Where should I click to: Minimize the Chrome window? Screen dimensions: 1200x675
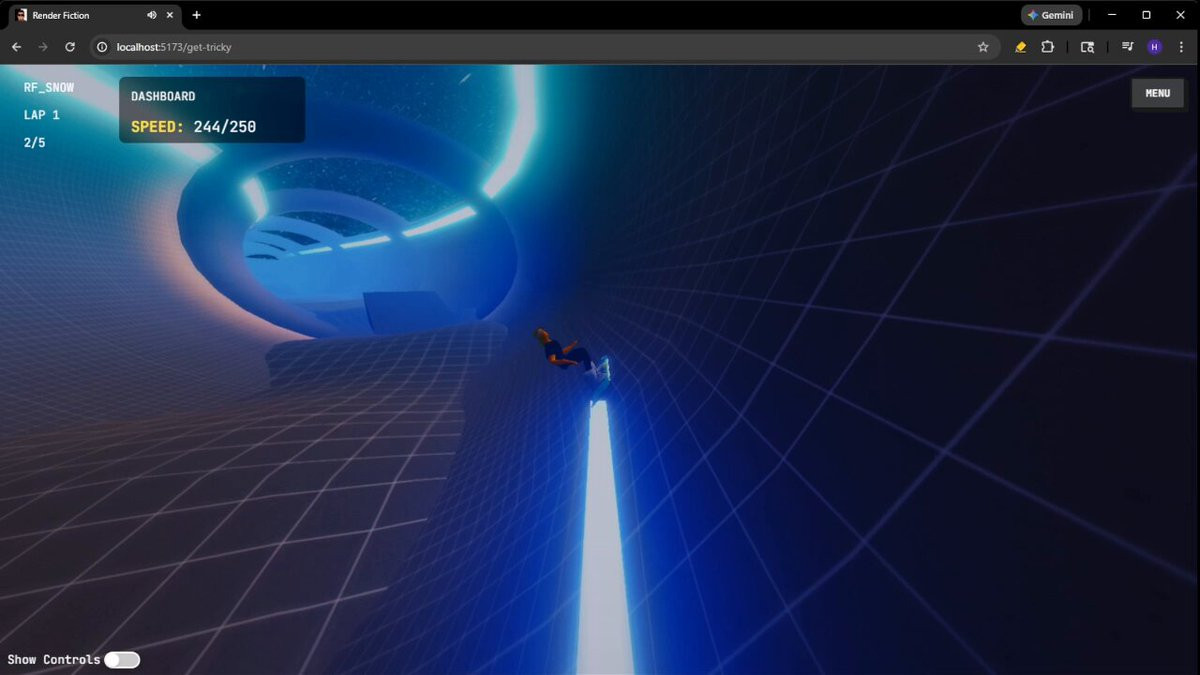click(x=1112, y=15)
